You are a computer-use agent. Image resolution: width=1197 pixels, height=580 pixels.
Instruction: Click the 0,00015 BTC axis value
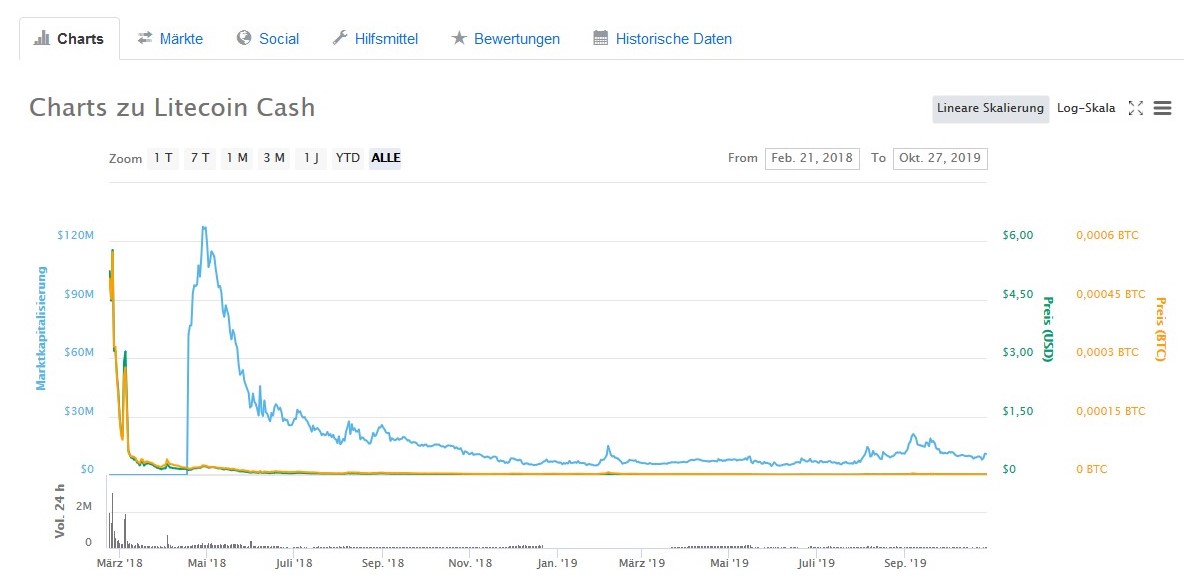pyautogui.click(x=1111, y=411)
